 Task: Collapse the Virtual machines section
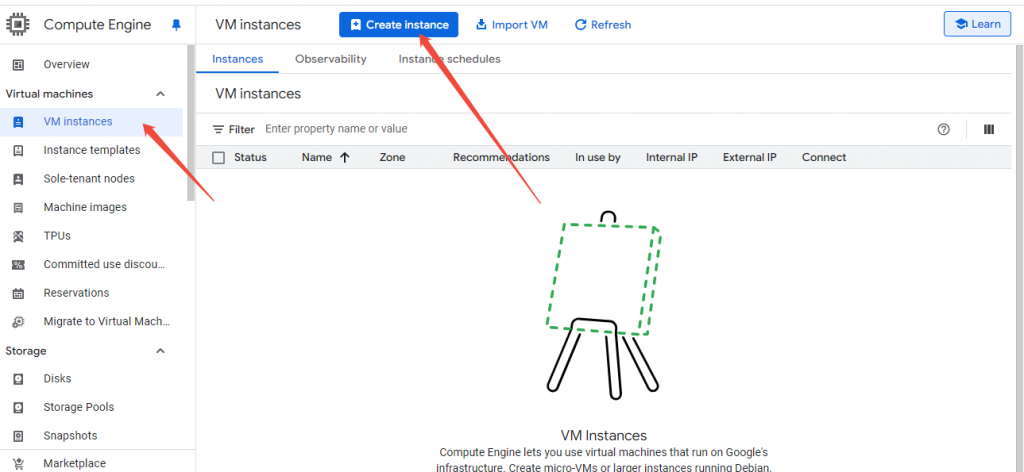point(161,94)
